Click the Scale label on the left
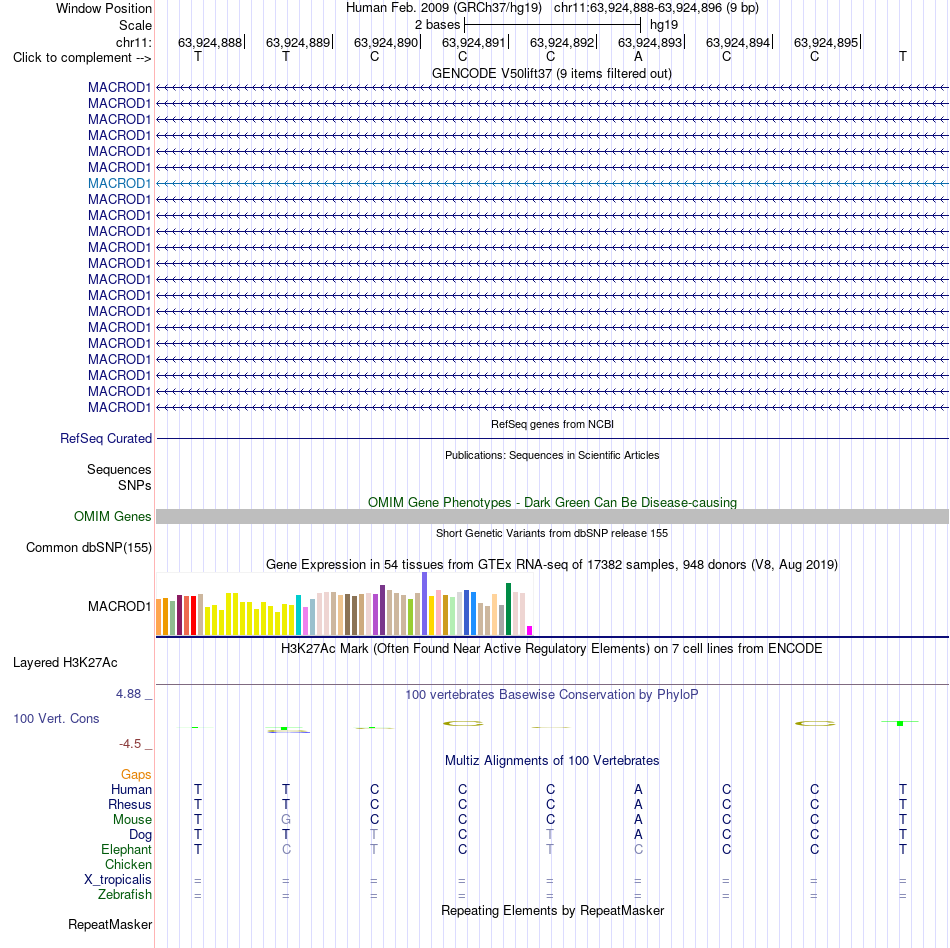 [x=135, y=25]
